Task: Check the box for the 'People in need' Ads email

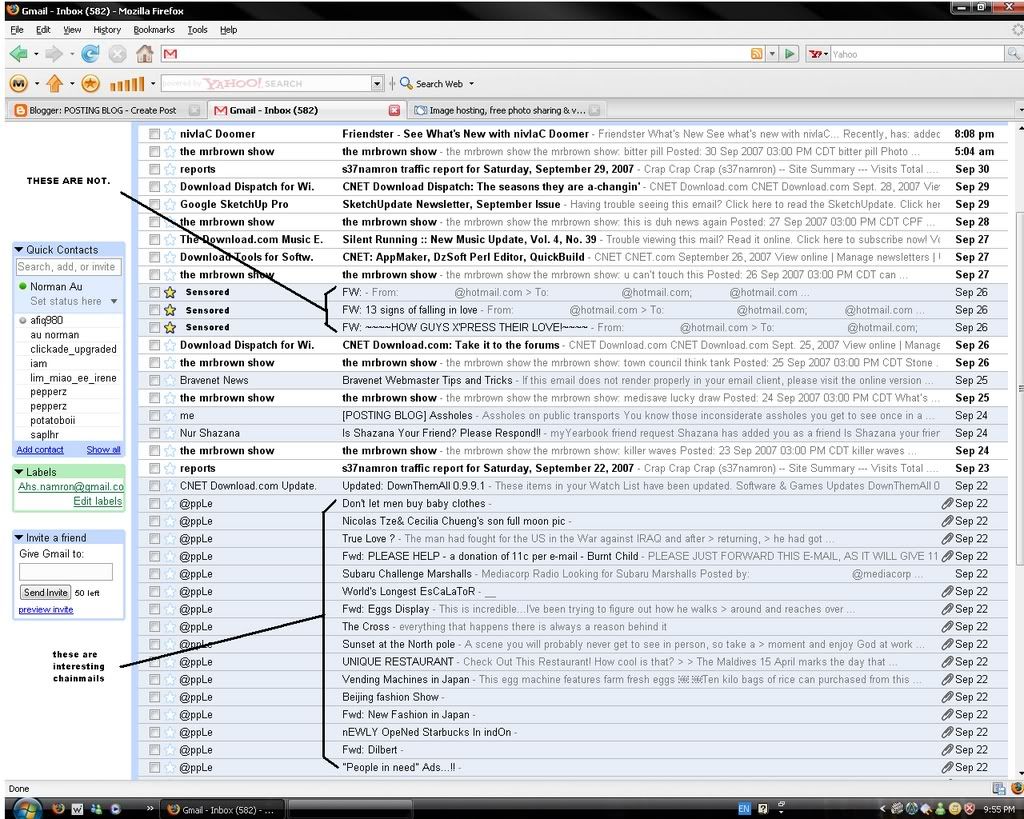Action: tap(154, 767)
